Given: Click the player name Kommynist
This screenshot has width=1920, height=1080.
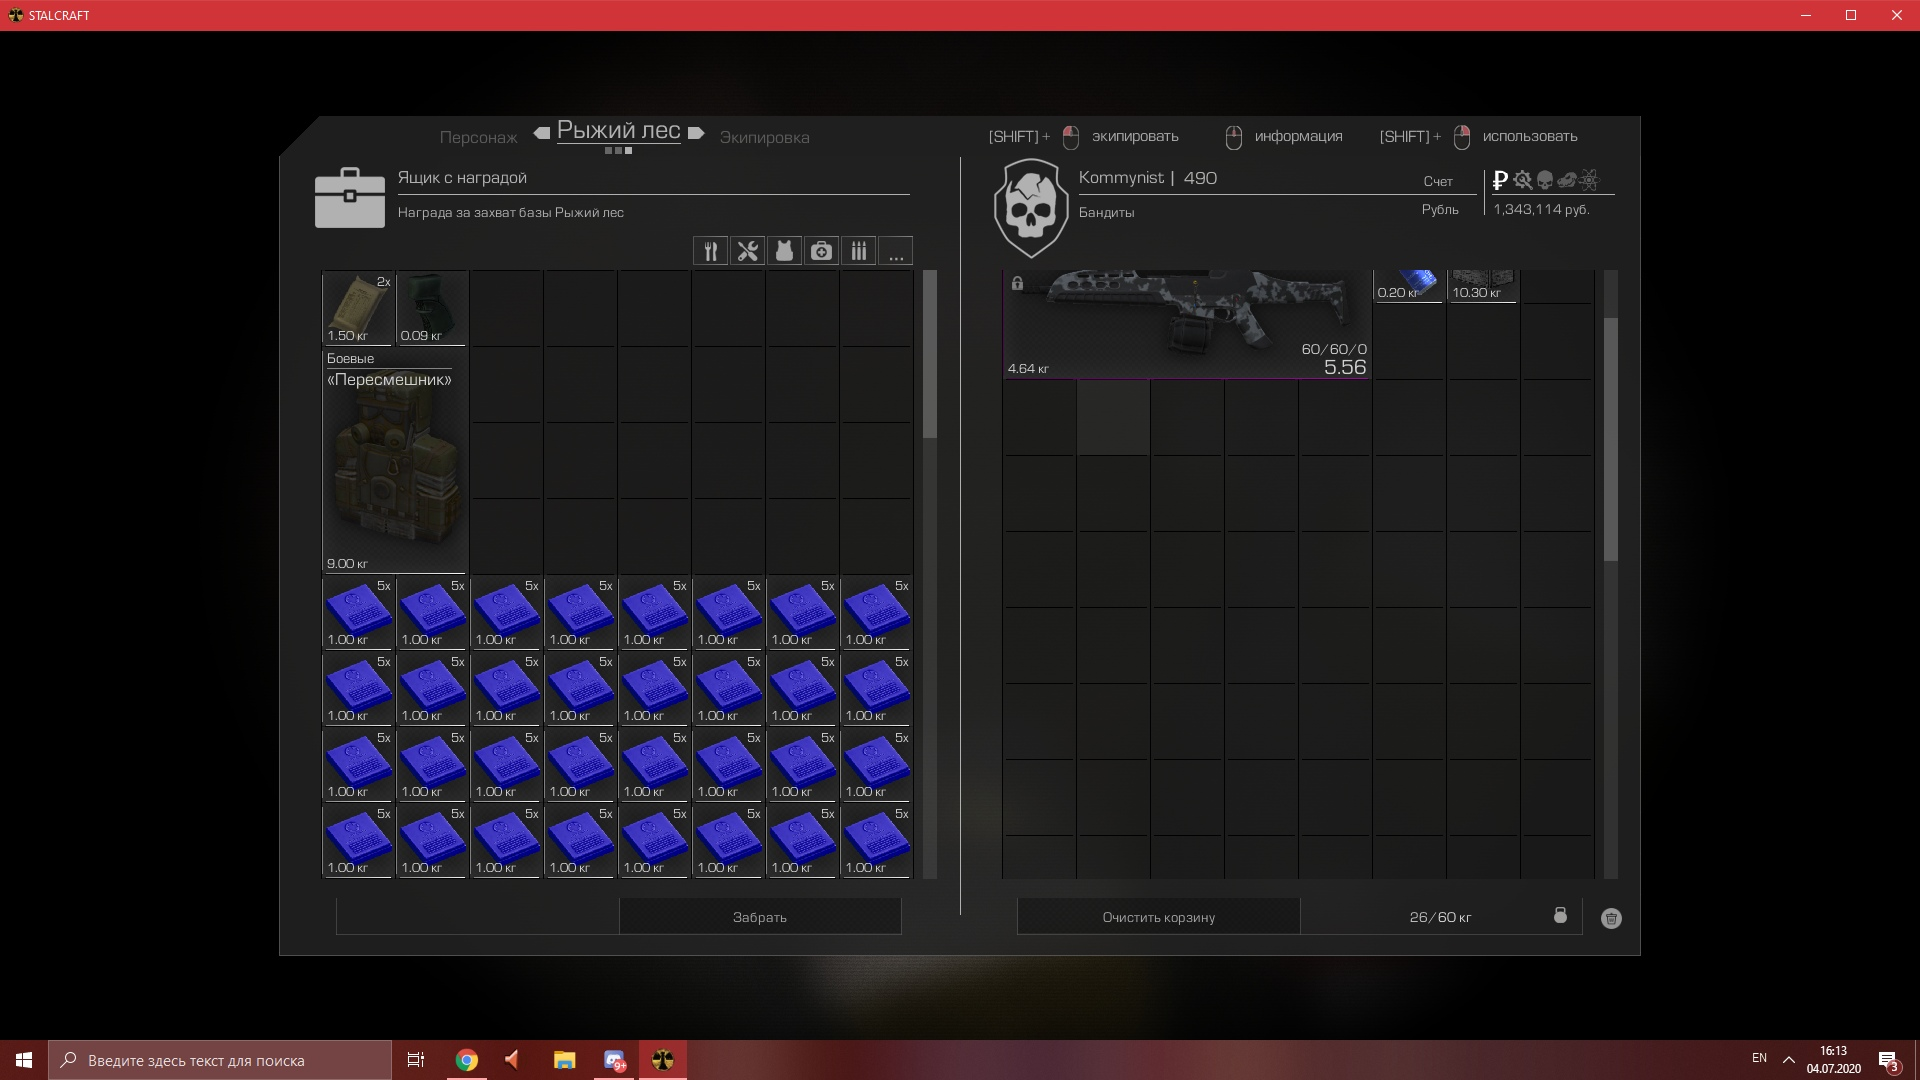Looking at the screenshot, I should pos(1121,178).
